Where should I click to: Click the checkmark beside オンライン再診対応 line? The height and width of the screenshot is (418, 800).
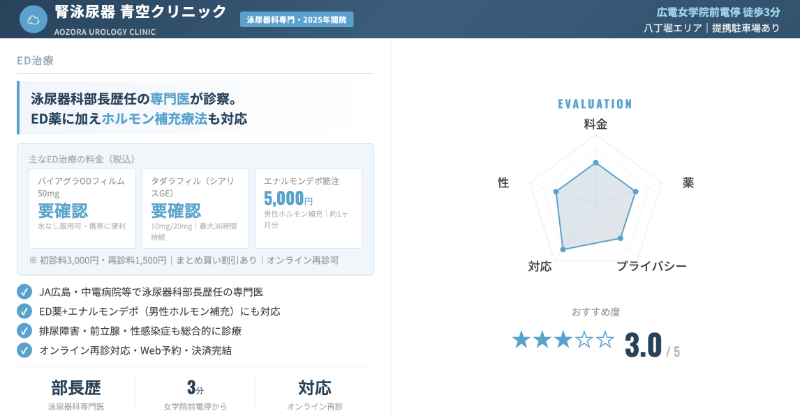tap(24, 350)
